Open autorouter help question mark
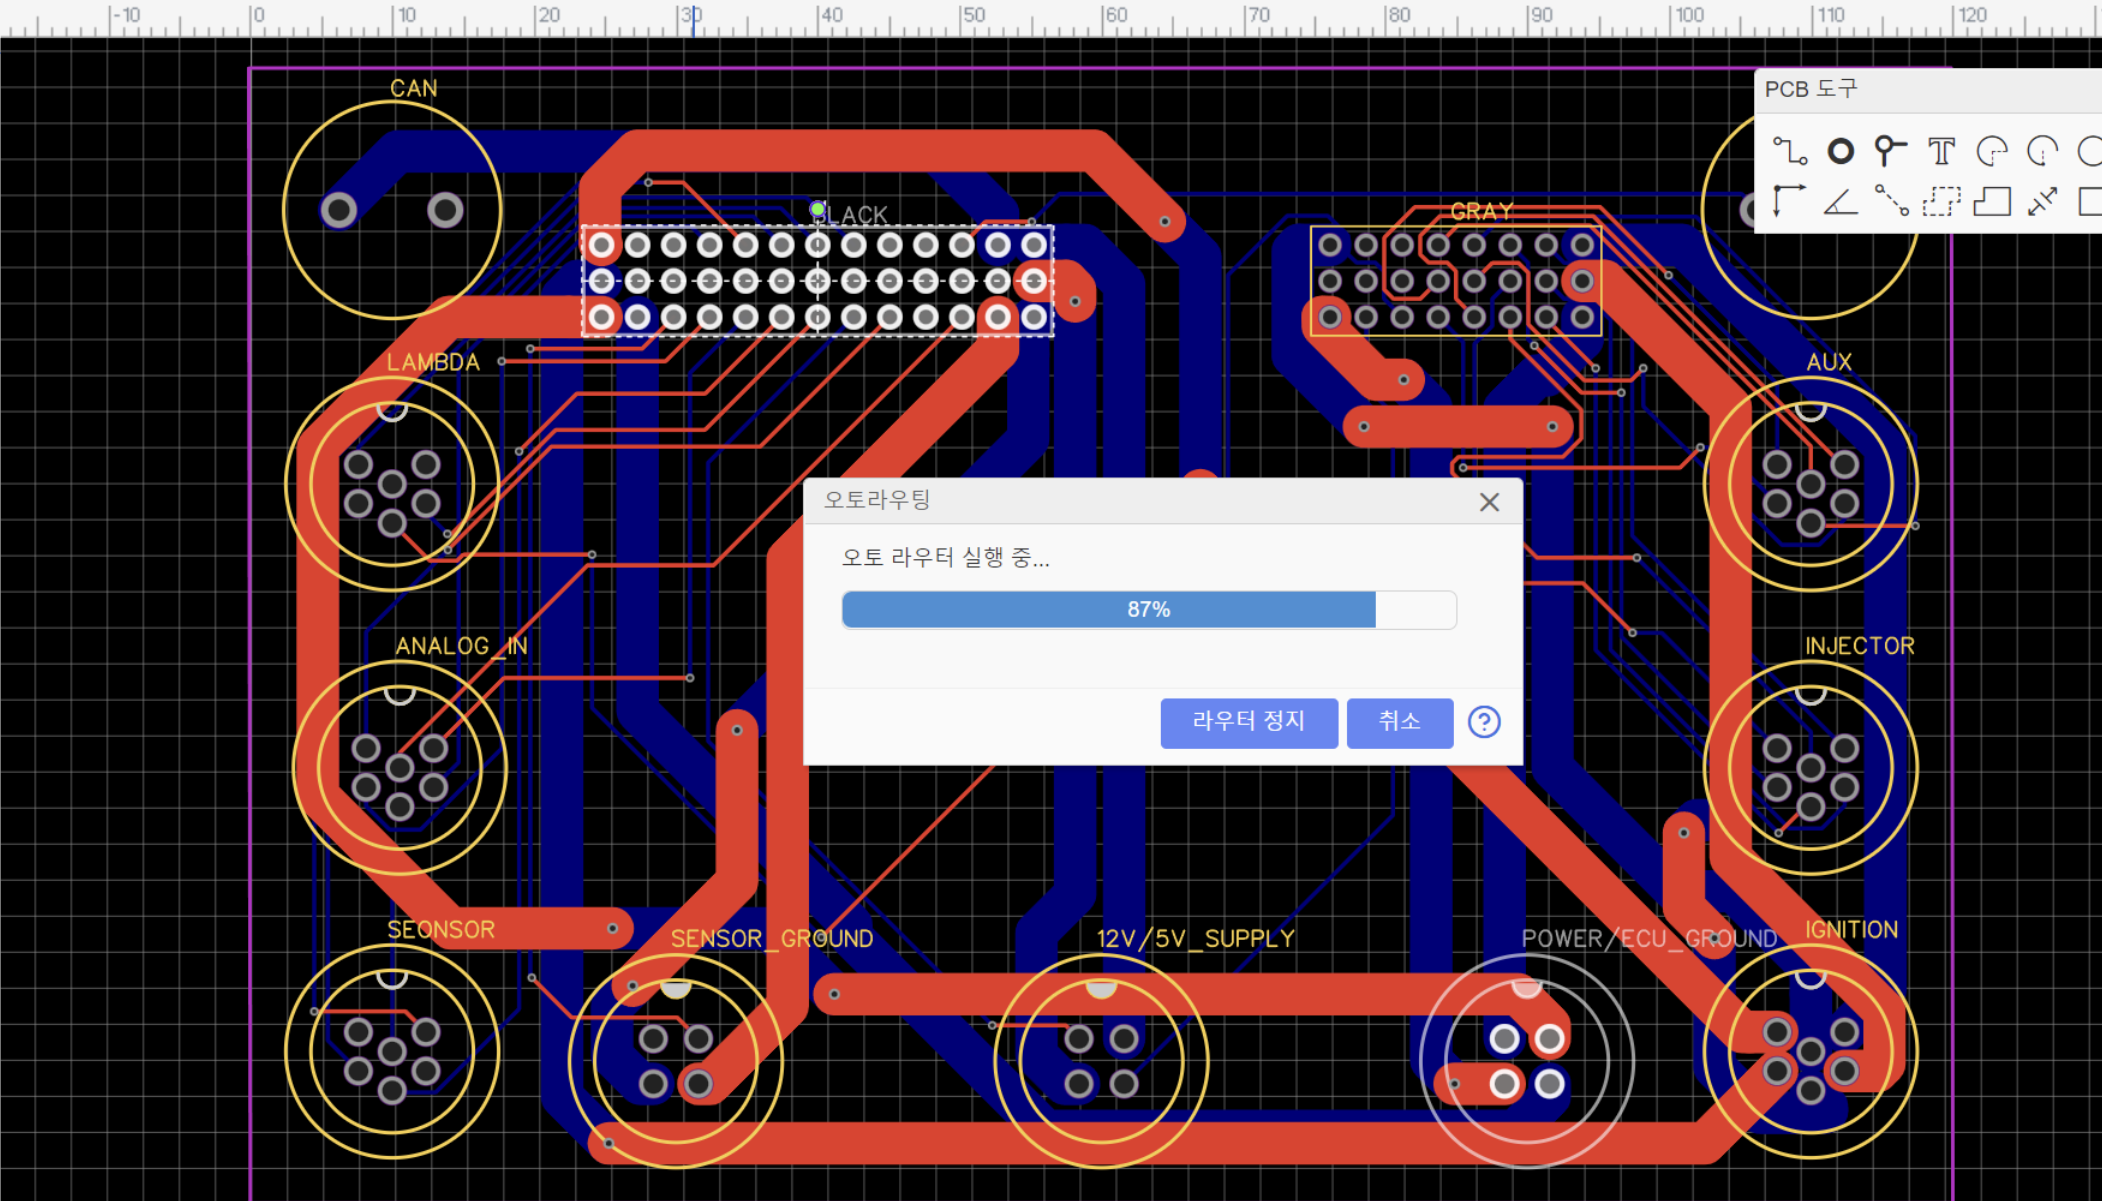The width and height of the screenshot is (2102, 1201). coord(1484,722)
